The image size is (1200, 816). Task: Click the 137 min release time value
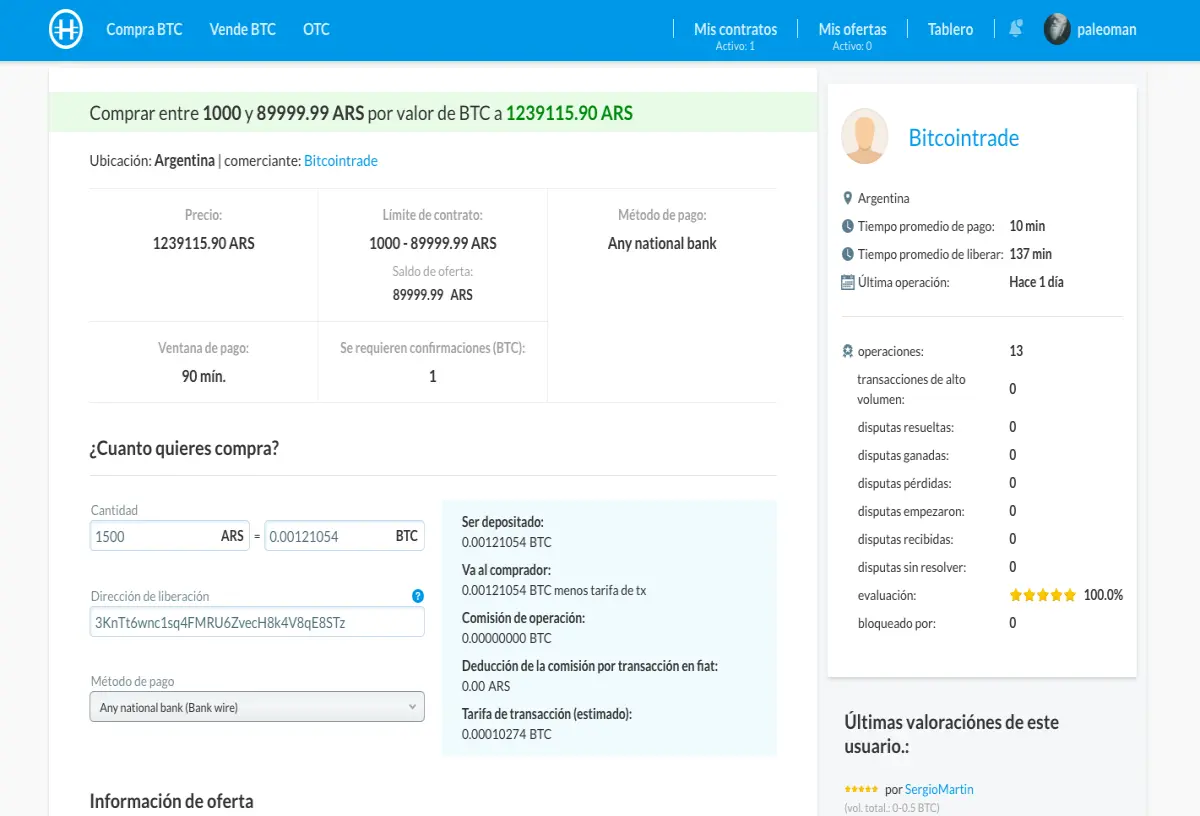click(1030, 254)
